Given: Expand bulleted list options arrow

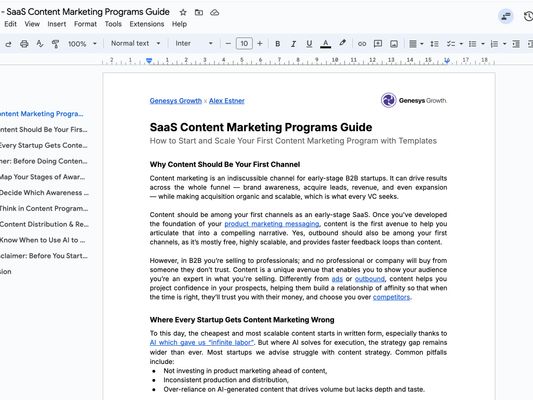Looking at the screenshot, I should click(483, 44).
